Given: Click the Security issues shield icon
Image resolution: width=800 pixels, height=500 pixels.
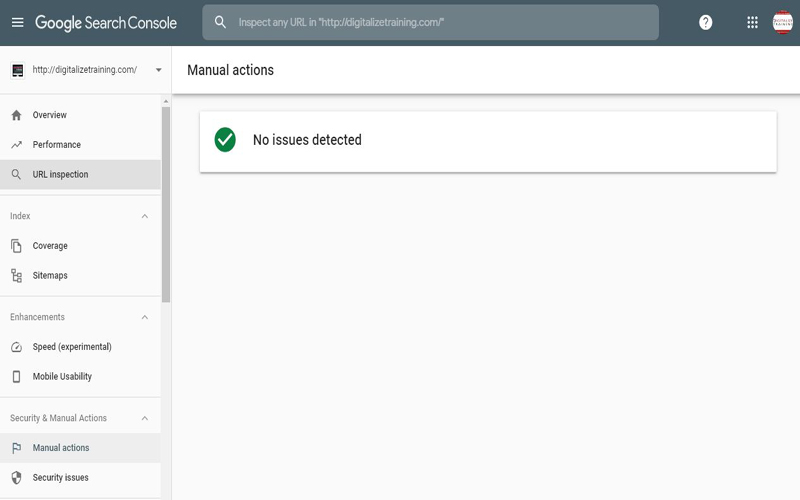Looking at the screenshot, I should tap(16, 478).
